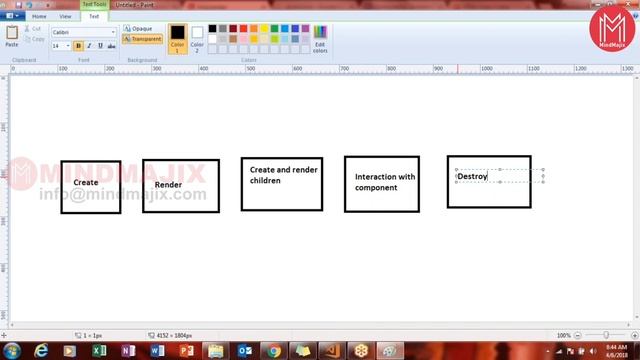Pick the yellow color swatch
This screenshot has width=640, height=360.
(x=264, y=28)
